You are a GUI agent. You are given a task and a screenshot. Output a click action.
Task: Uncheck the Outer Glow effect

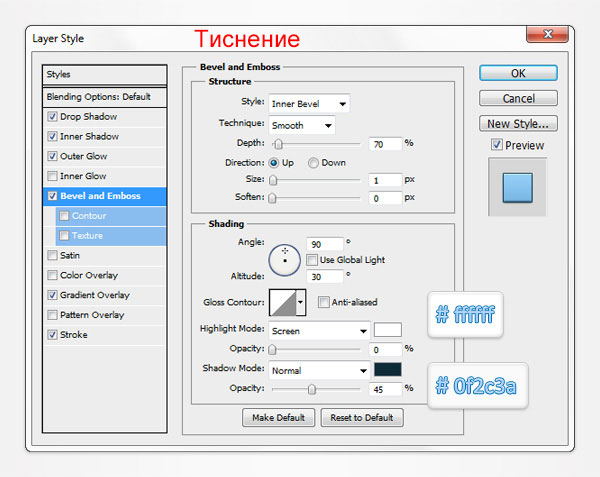pos(52,156)
